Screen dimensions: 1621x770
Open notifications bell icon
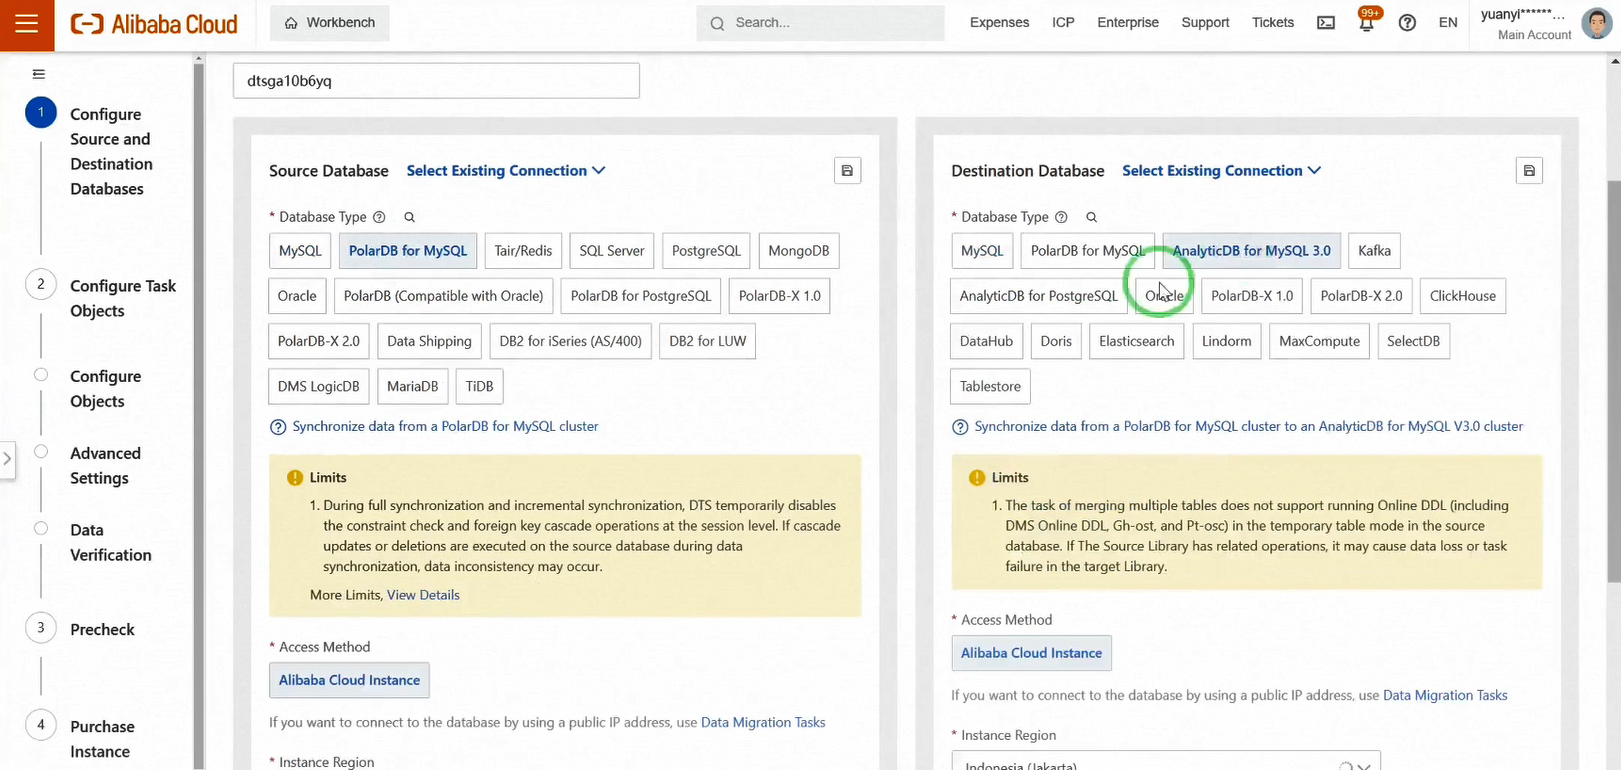click(x=1366, y=23)
